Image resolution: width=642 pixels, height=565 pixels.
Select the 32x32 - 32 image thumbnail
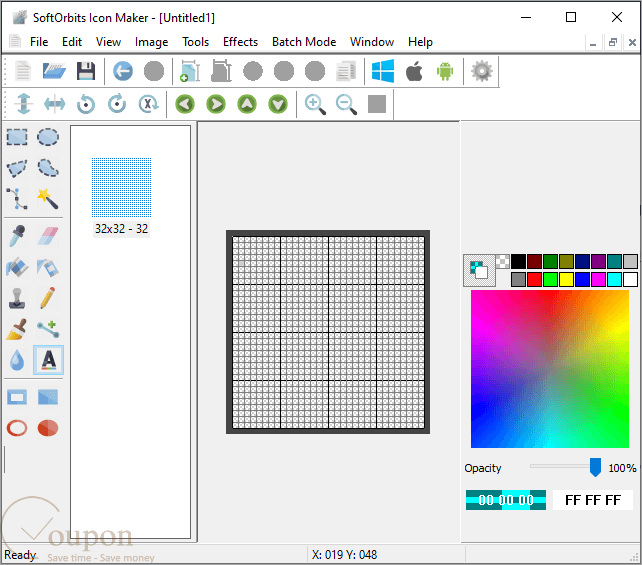[x=121, y=197]
